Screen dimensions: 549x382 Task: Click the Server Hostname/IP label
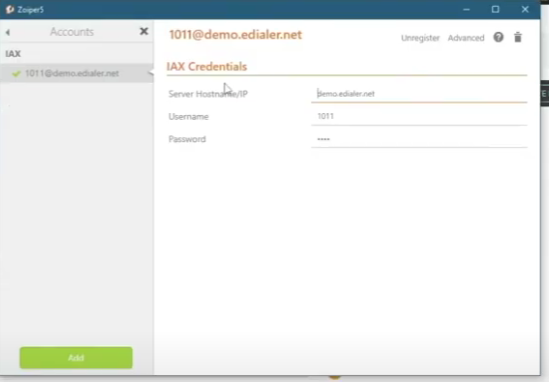pyautogui.click(x=208, y=94)
